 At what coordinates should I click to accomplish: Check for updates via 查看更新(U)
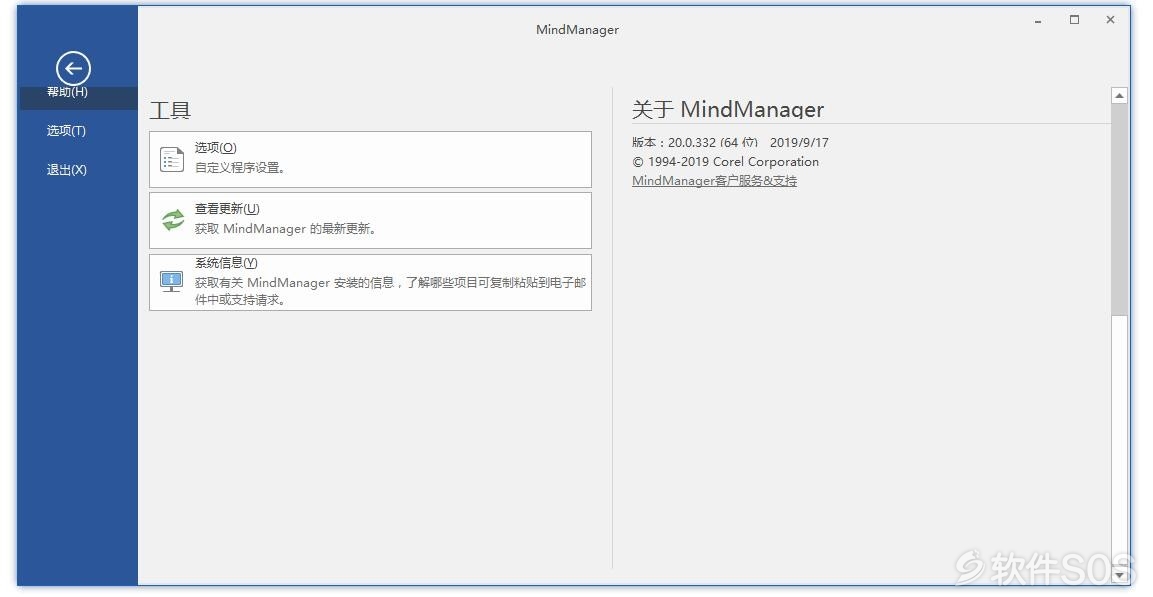click(370, 221)
